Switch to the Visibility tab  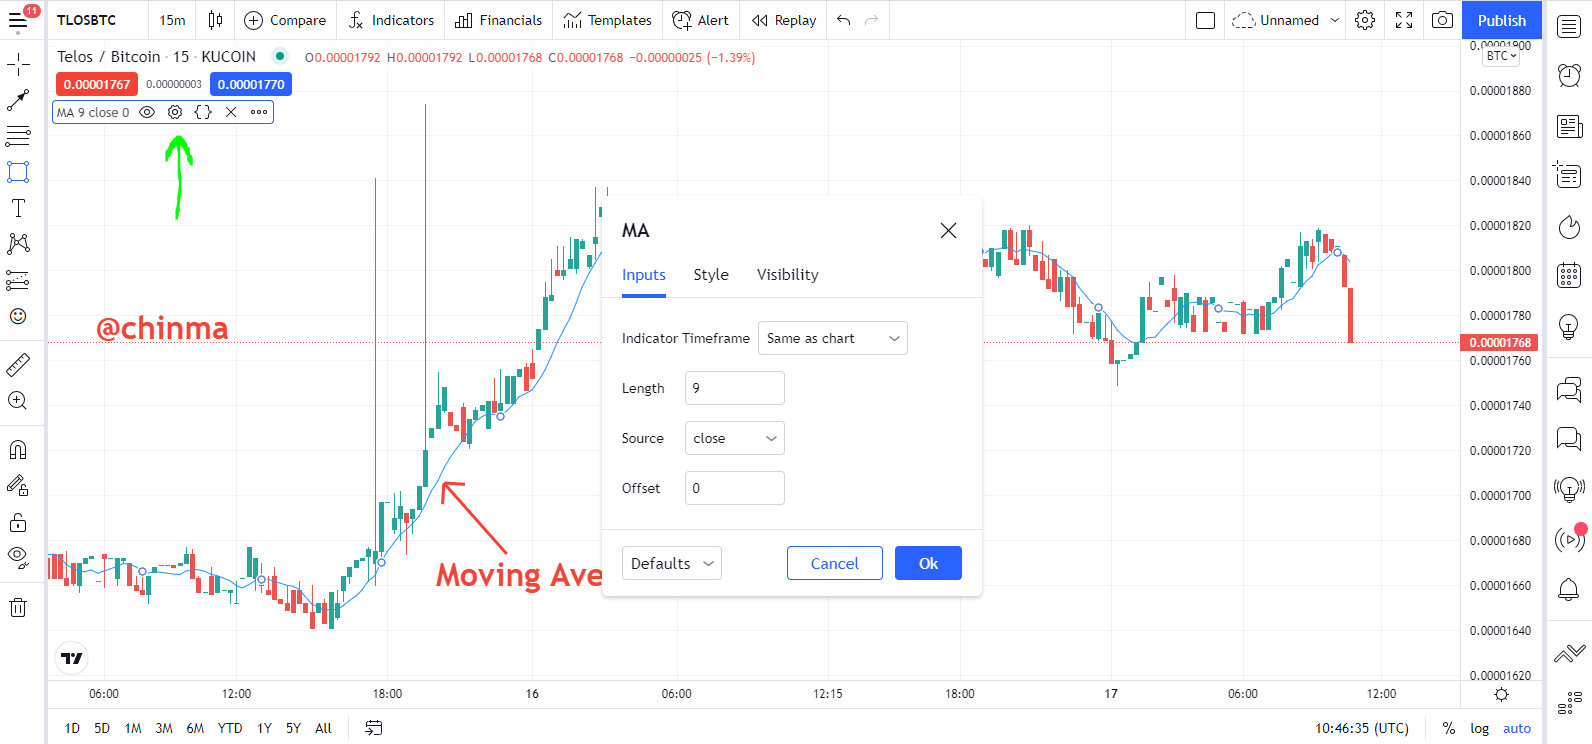point(787,275)
